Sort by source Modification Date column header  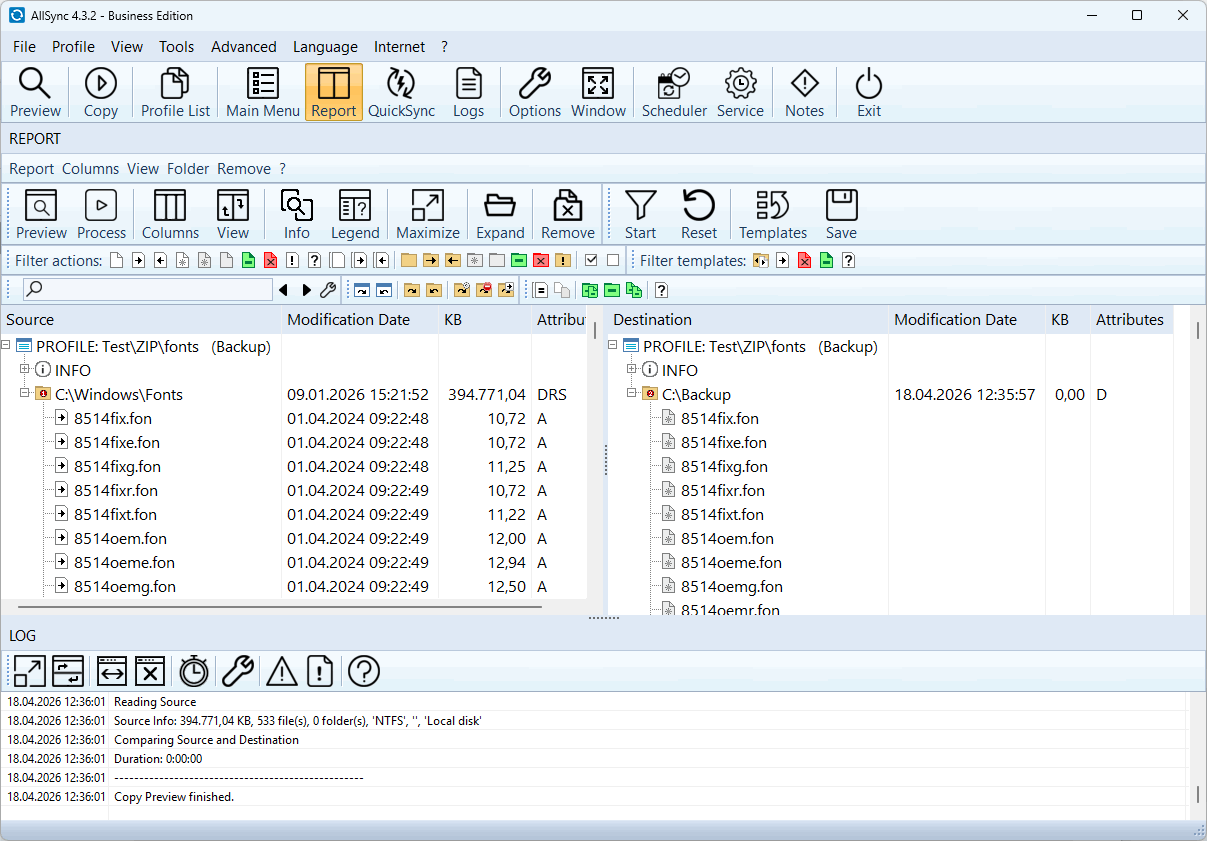click(x=348, y=320)
